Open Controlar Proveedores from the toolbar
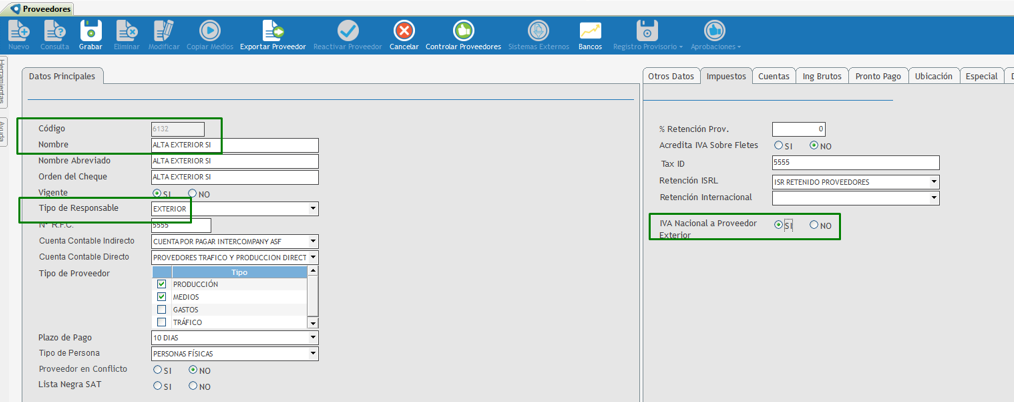Viewport: 1014px width, 402px height. point(463,32)
